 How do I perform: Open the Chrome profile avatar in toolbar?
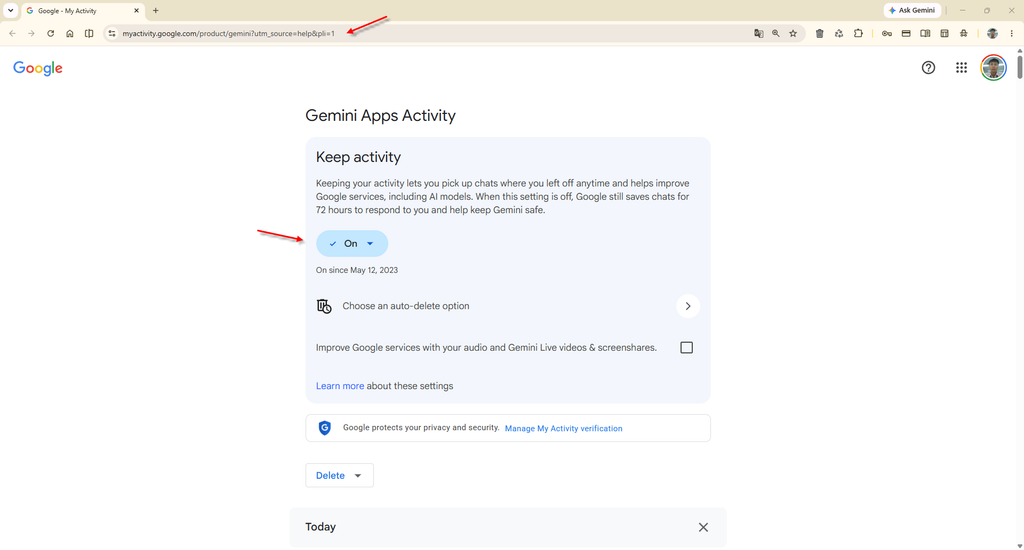993,33
